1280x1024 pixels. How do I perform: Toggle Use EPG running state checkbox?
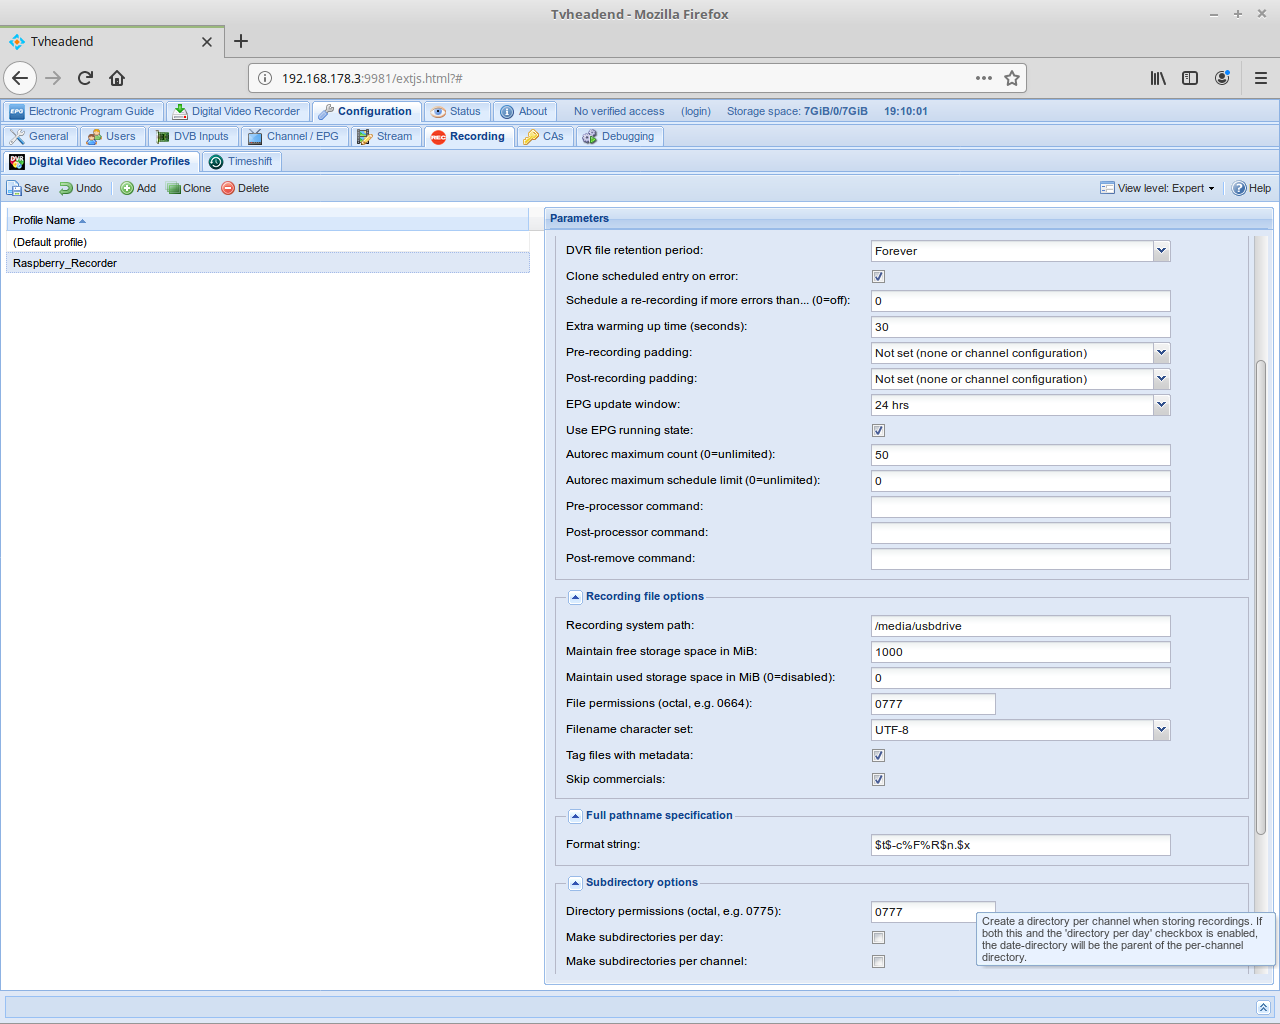click(x=878, y=430)
